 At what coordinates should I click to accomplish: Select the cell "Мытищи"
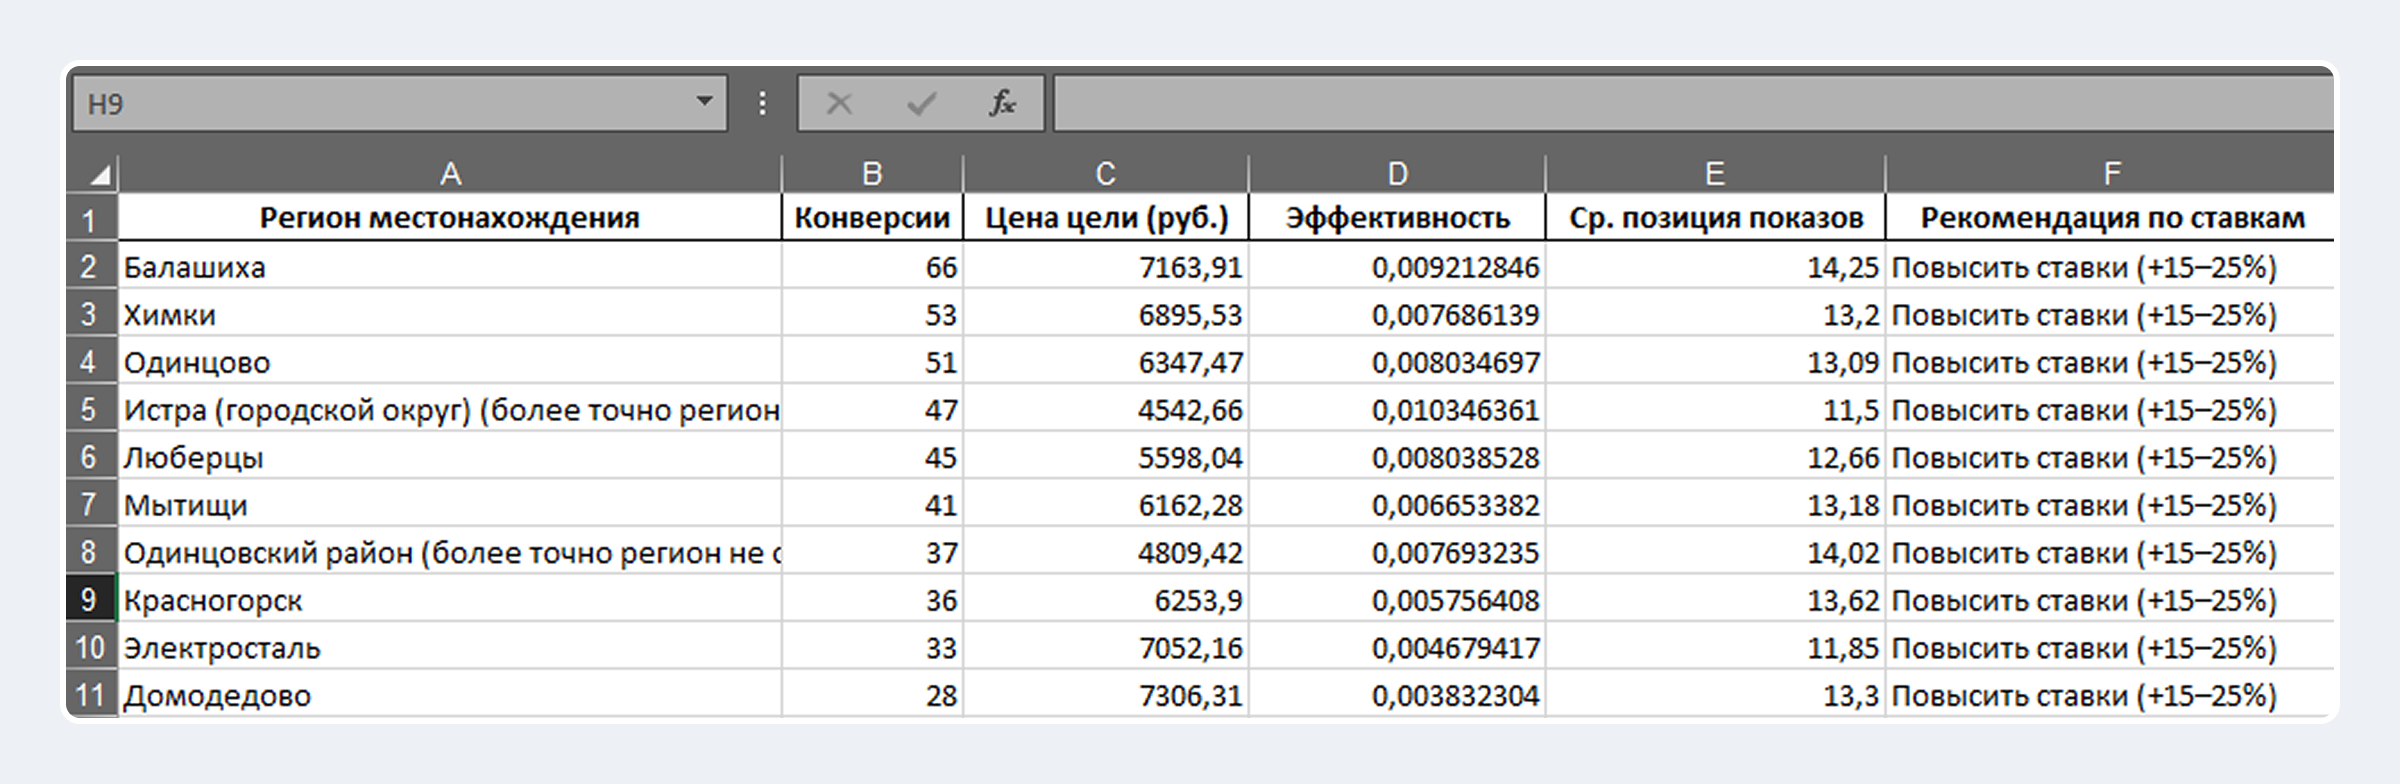tap(450, 505)
